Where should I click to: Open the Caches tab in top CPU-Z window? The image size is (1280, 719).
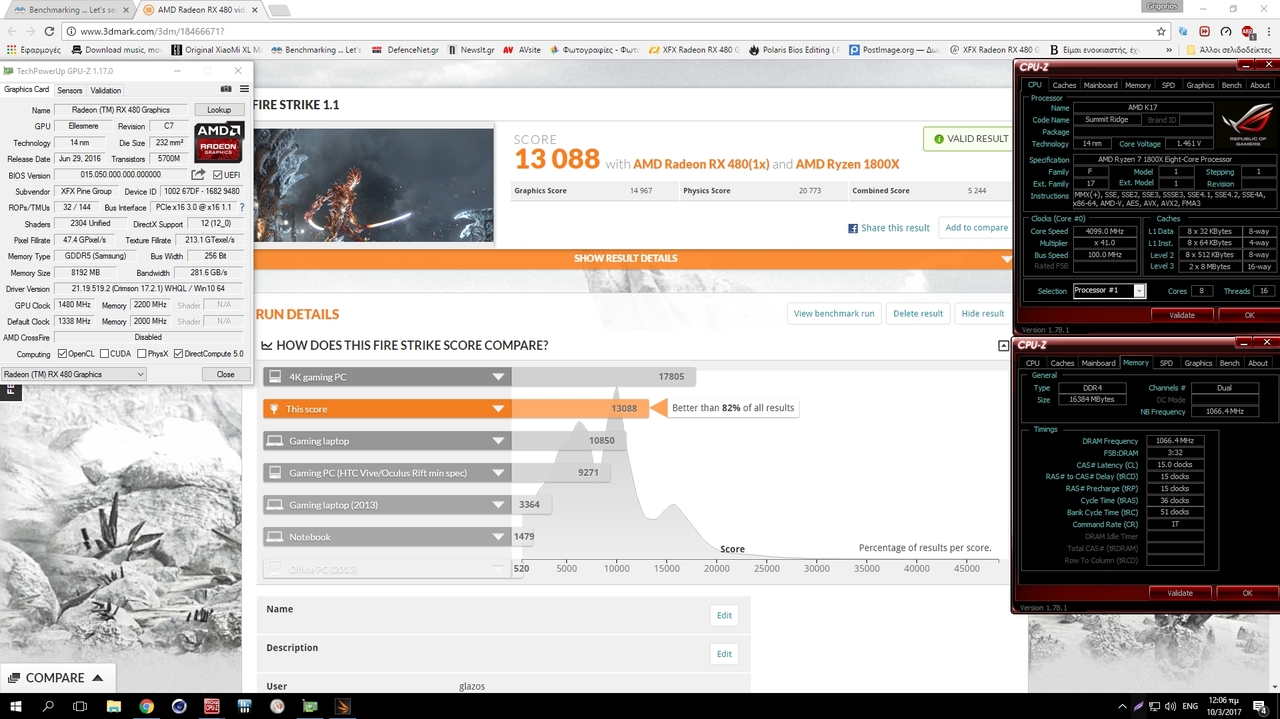tap(1064, 85)
